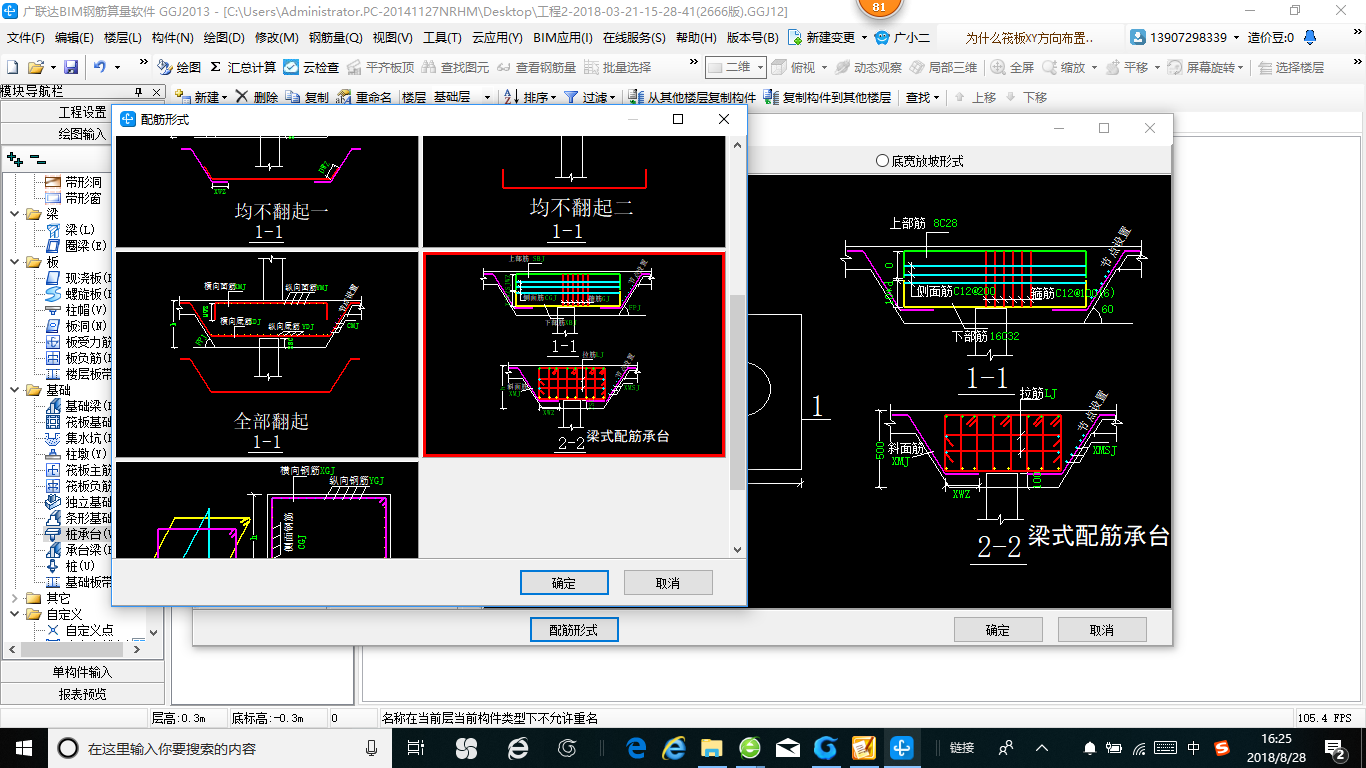Open the 在线服务(S) menu

pyautogui.click(x=634, y=37)
